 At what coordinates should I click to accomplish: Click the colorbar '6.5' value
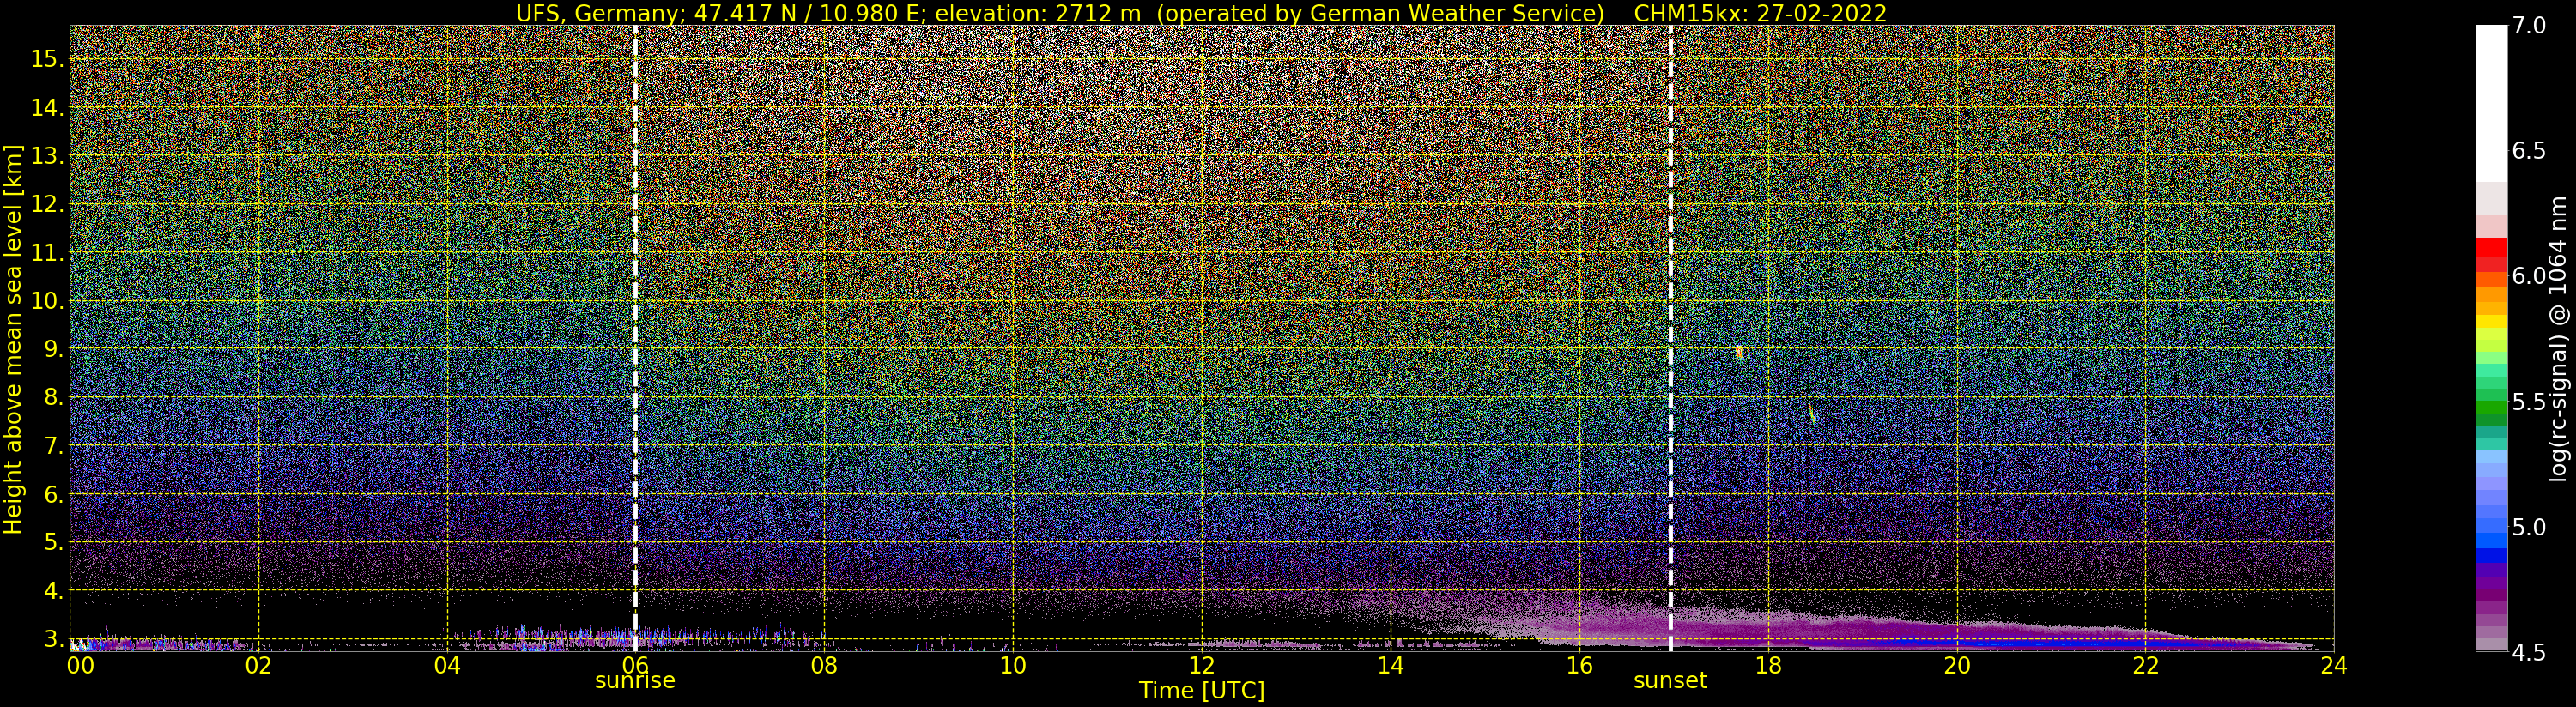pyautogui.click(x=2529, y=151)
